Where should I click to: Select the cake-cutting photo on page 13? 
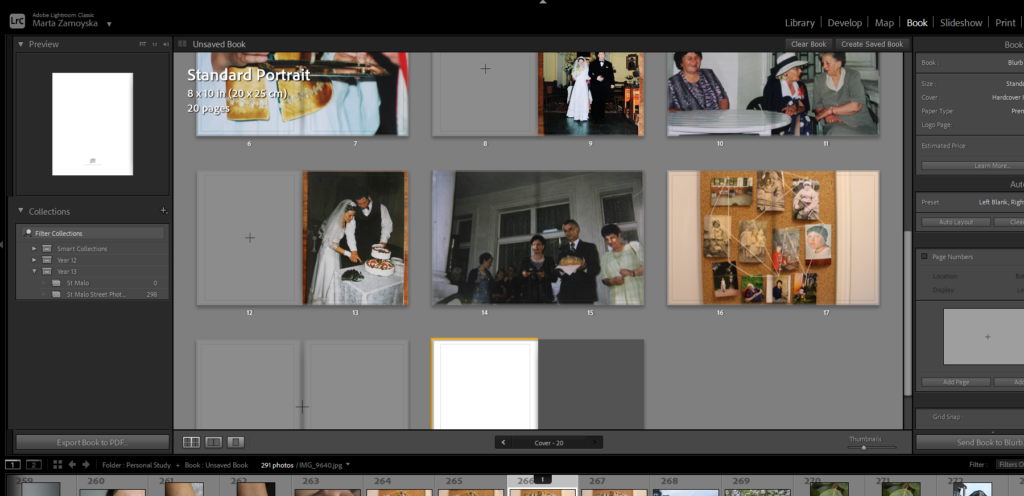pos(355,238)
